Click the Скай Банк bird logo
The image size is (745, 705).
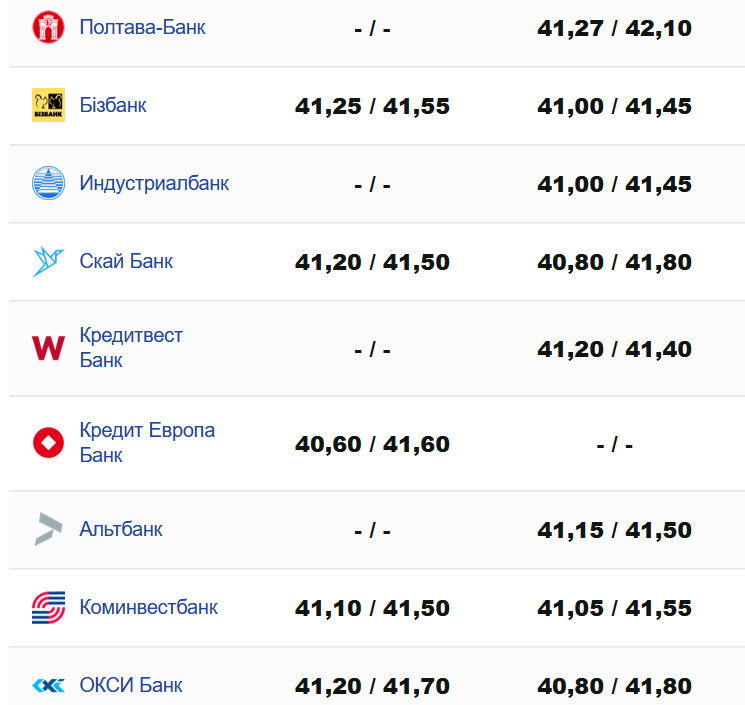tap(48, 261)
